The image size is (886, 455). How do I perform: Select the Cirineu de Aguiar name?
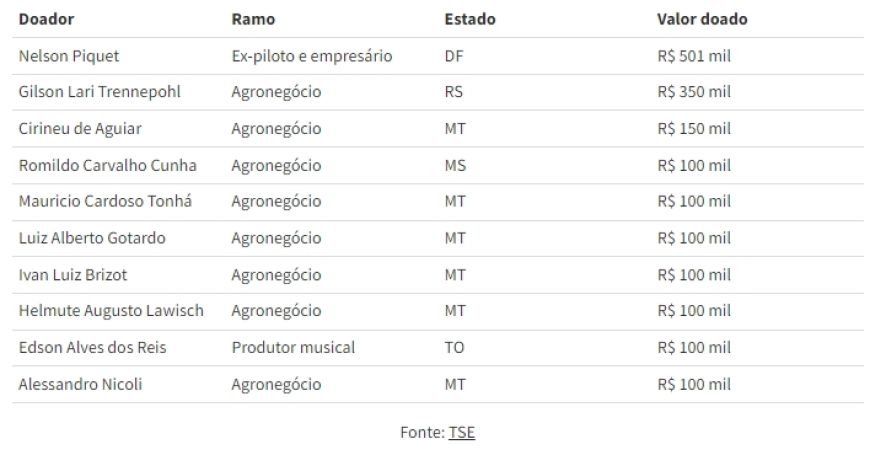(x=80, y=129)
